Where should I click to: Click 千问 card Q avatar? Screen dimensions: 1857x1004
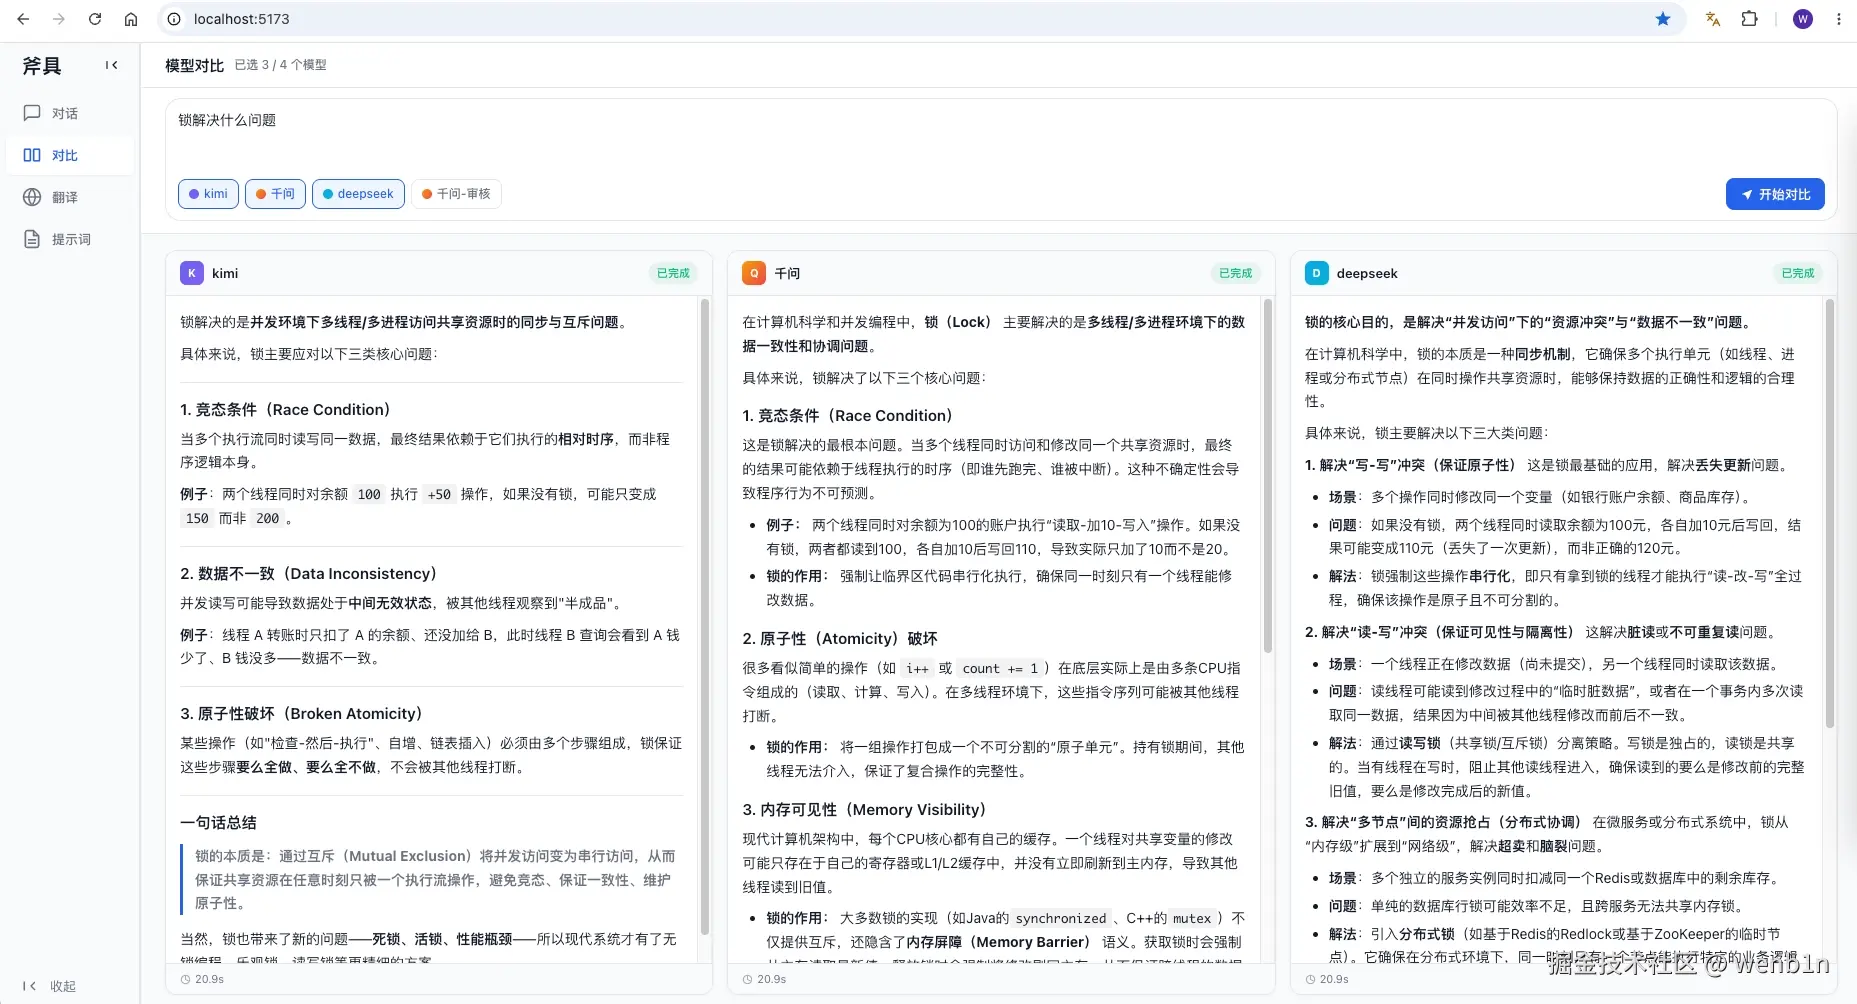754,273
